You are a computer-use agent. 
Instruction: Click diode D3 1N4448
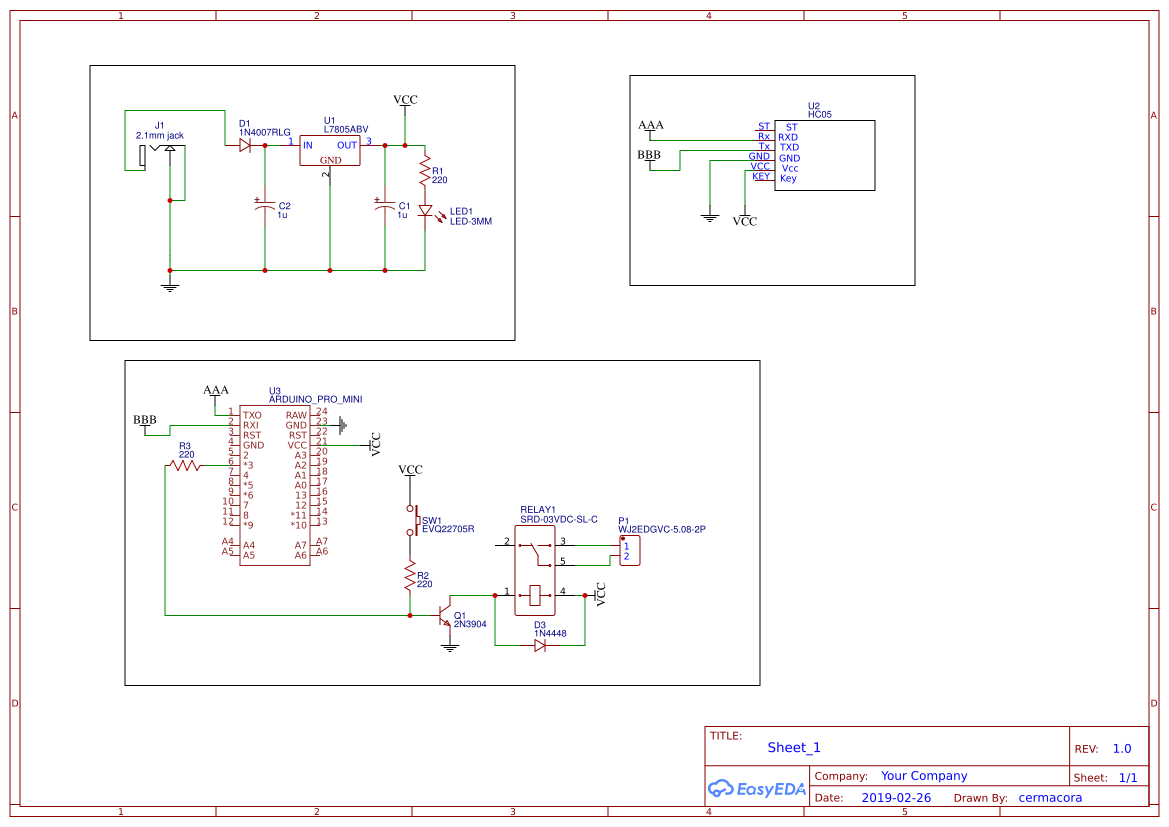pos(541,645)
